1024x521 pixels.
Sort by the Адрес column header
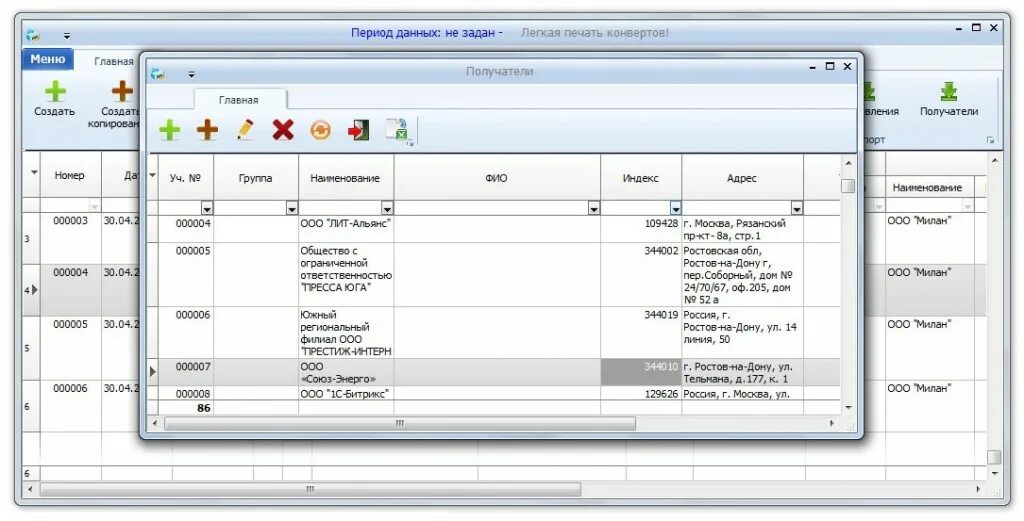[742, 178]
